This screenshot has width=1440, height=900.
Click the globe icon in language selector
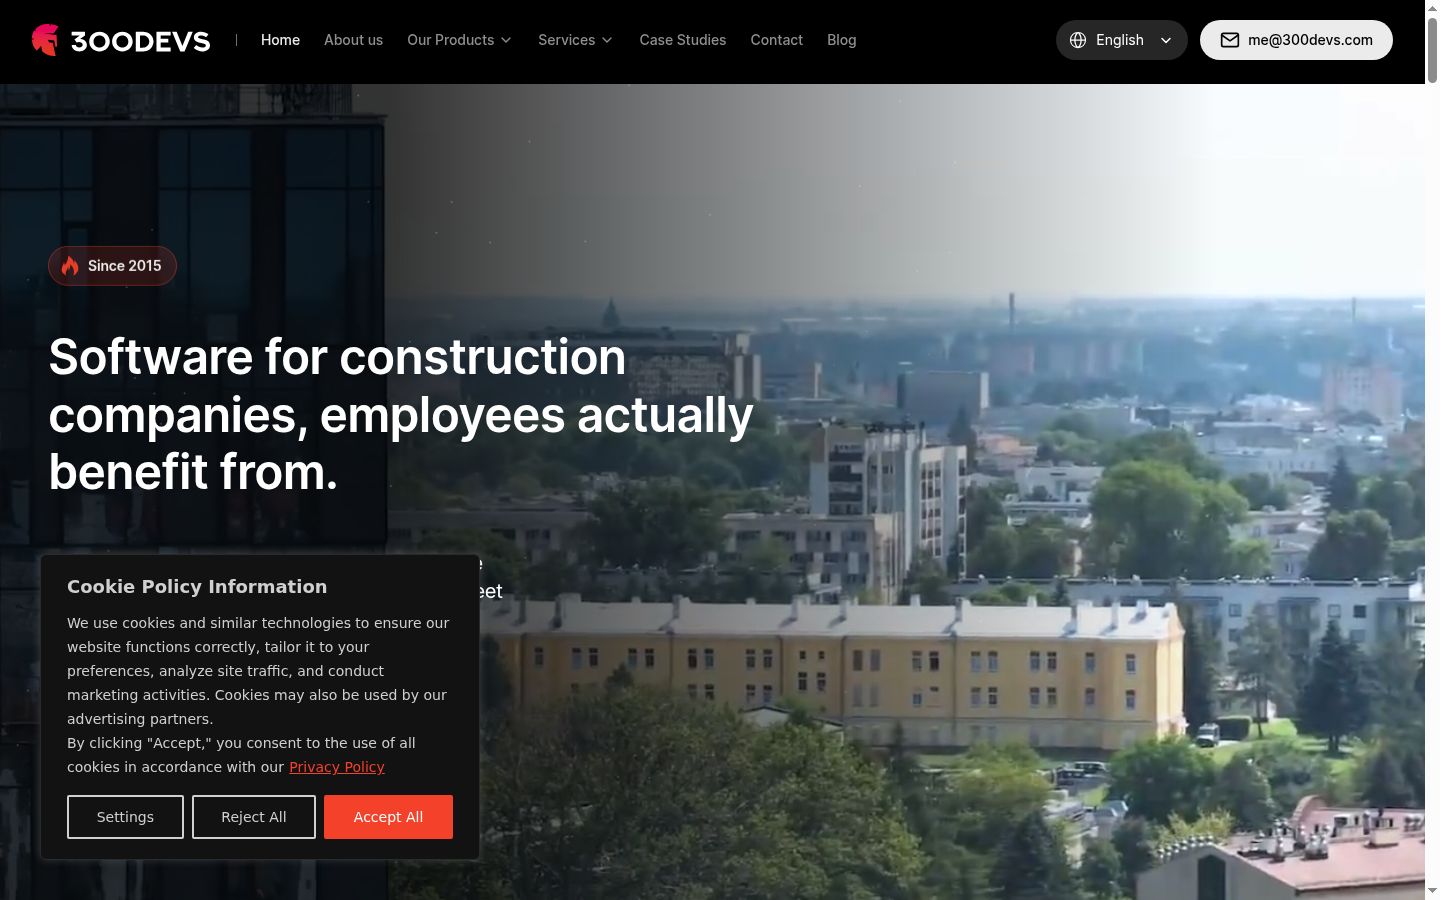1078,40
